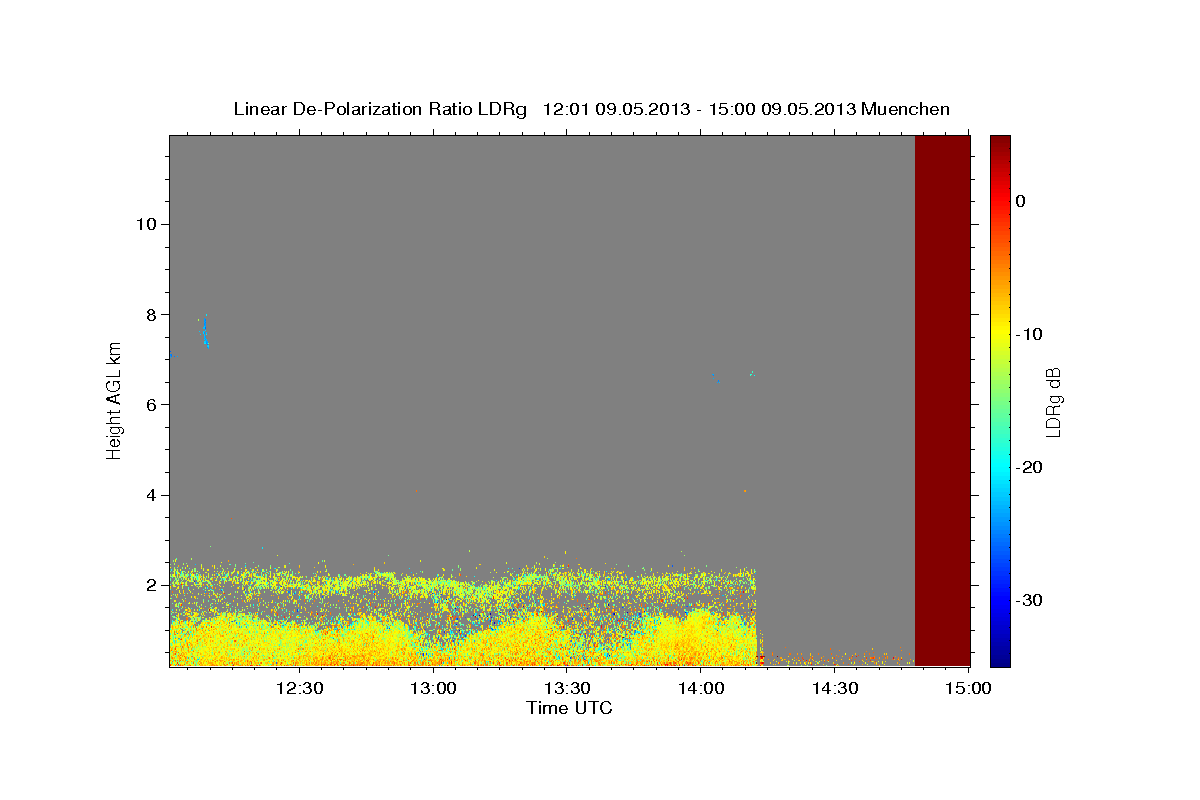This screenshot has height=800, width=1200.
Task: Click the colorbar value -20
Action: click(x=1030, y=467)
